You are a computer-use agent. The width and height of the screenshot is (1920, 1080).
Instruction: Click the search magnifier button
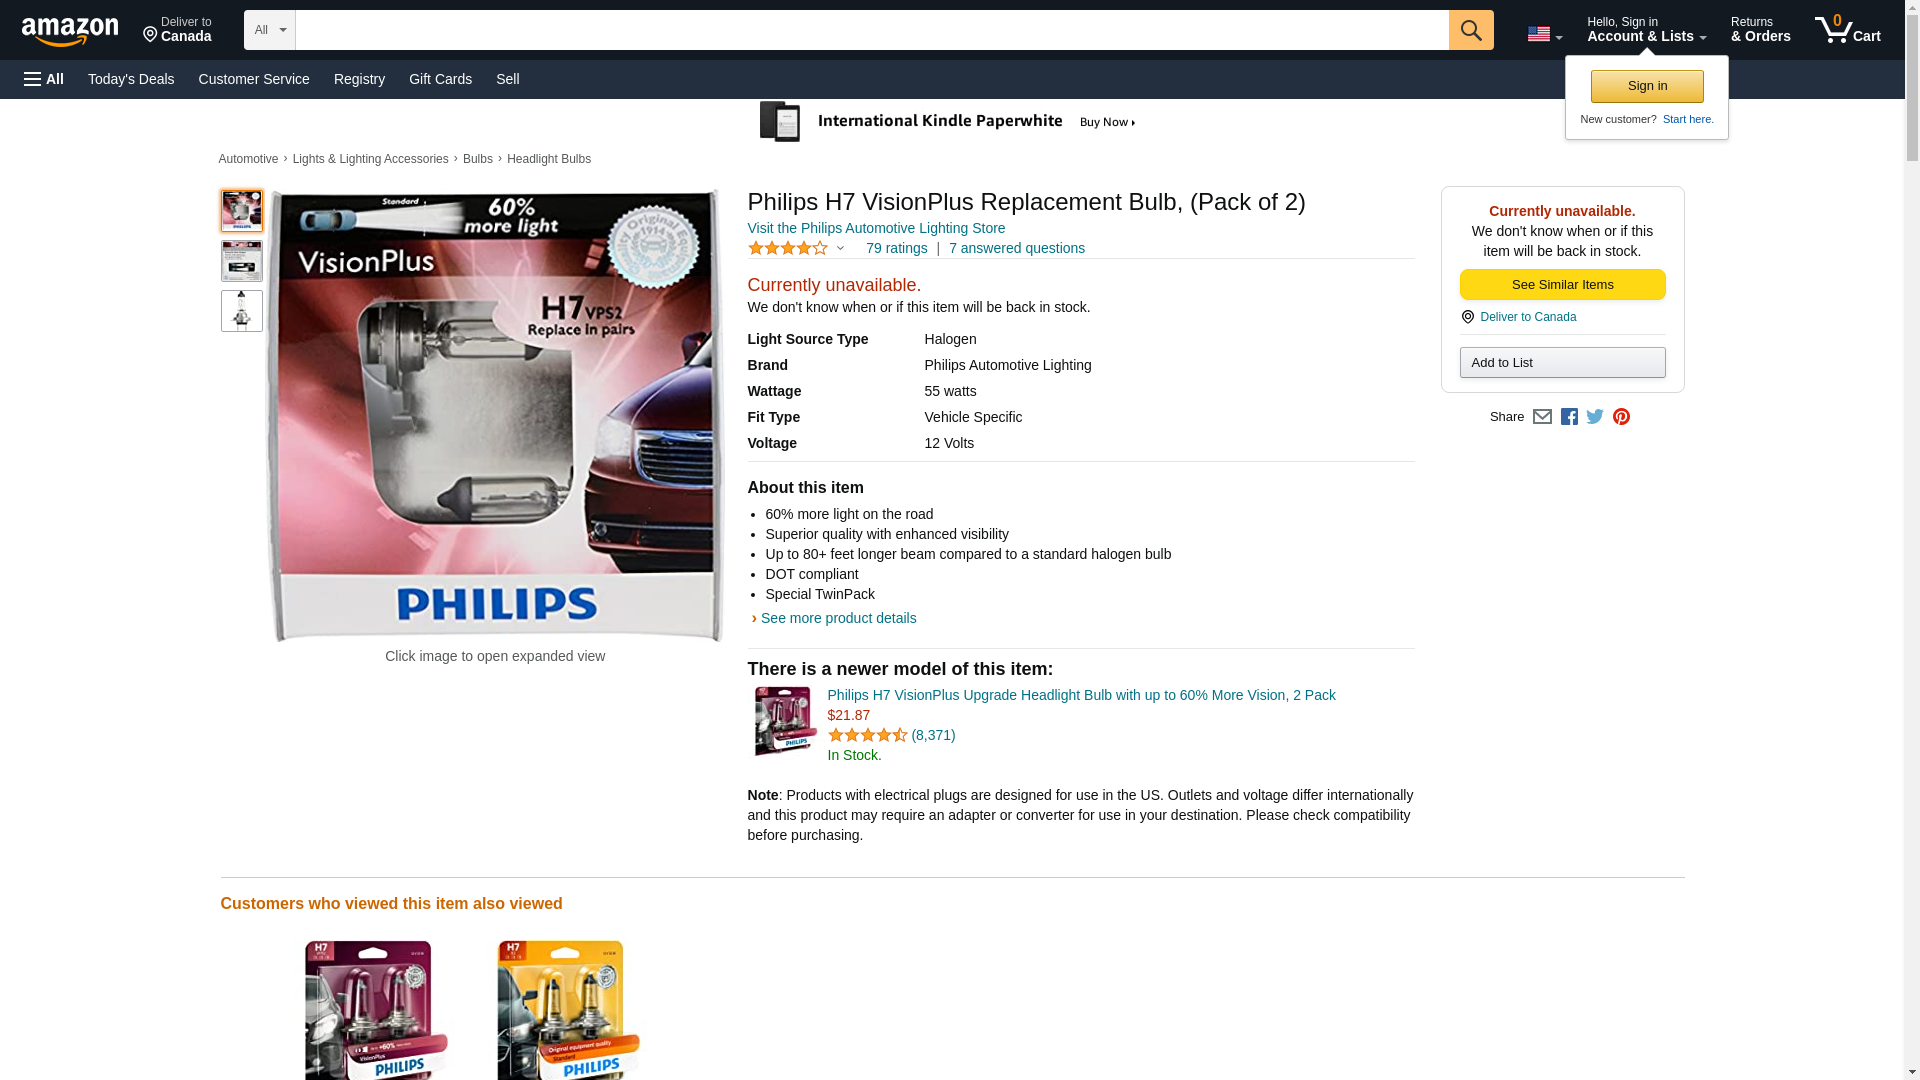pos(1470,30)
